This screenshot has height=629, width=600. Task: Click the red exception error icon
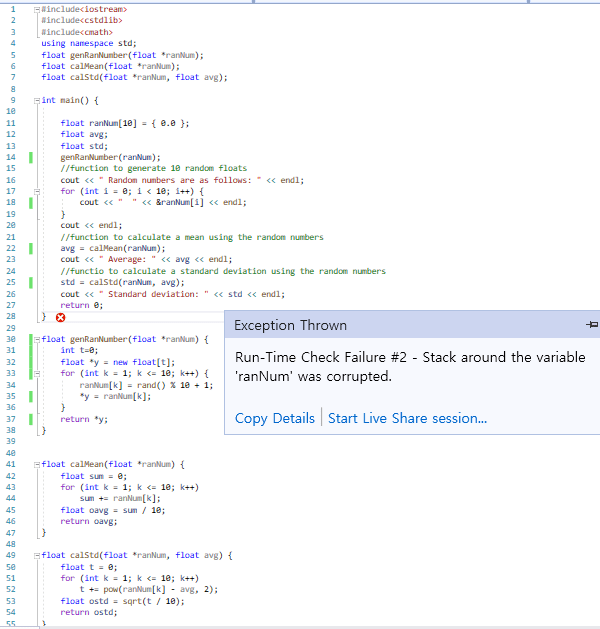60,317
